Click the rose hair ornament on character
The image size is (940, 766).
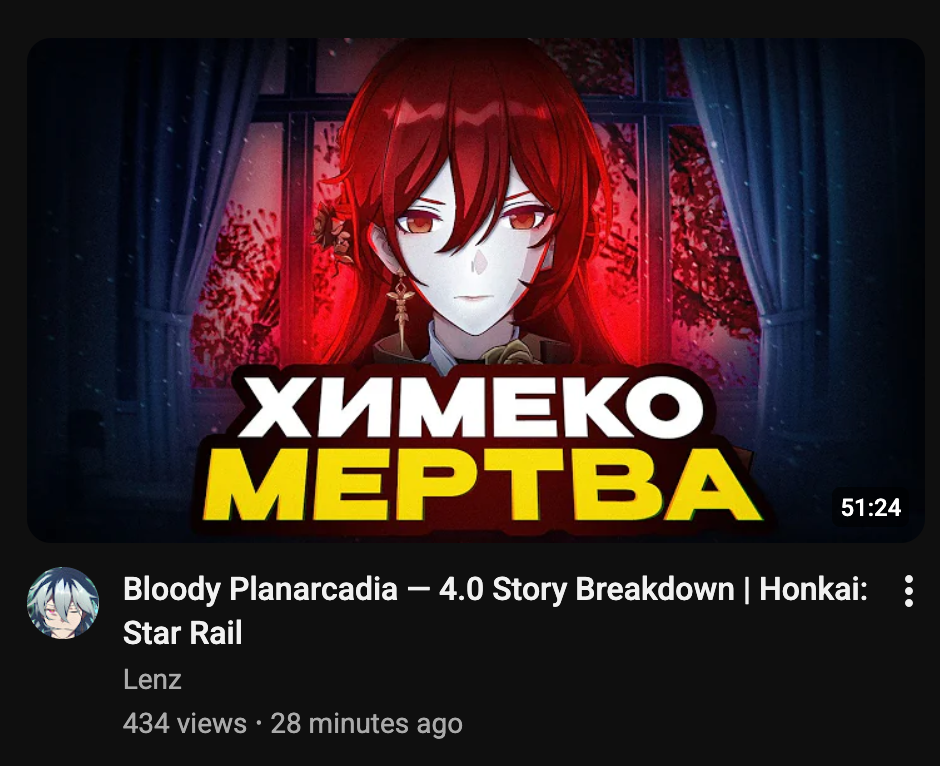[334, 233]
